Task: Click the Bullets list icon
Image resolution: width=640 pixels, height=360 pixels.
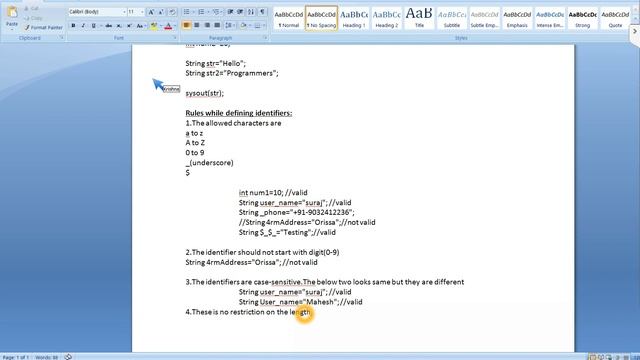Action: (187, 12)
